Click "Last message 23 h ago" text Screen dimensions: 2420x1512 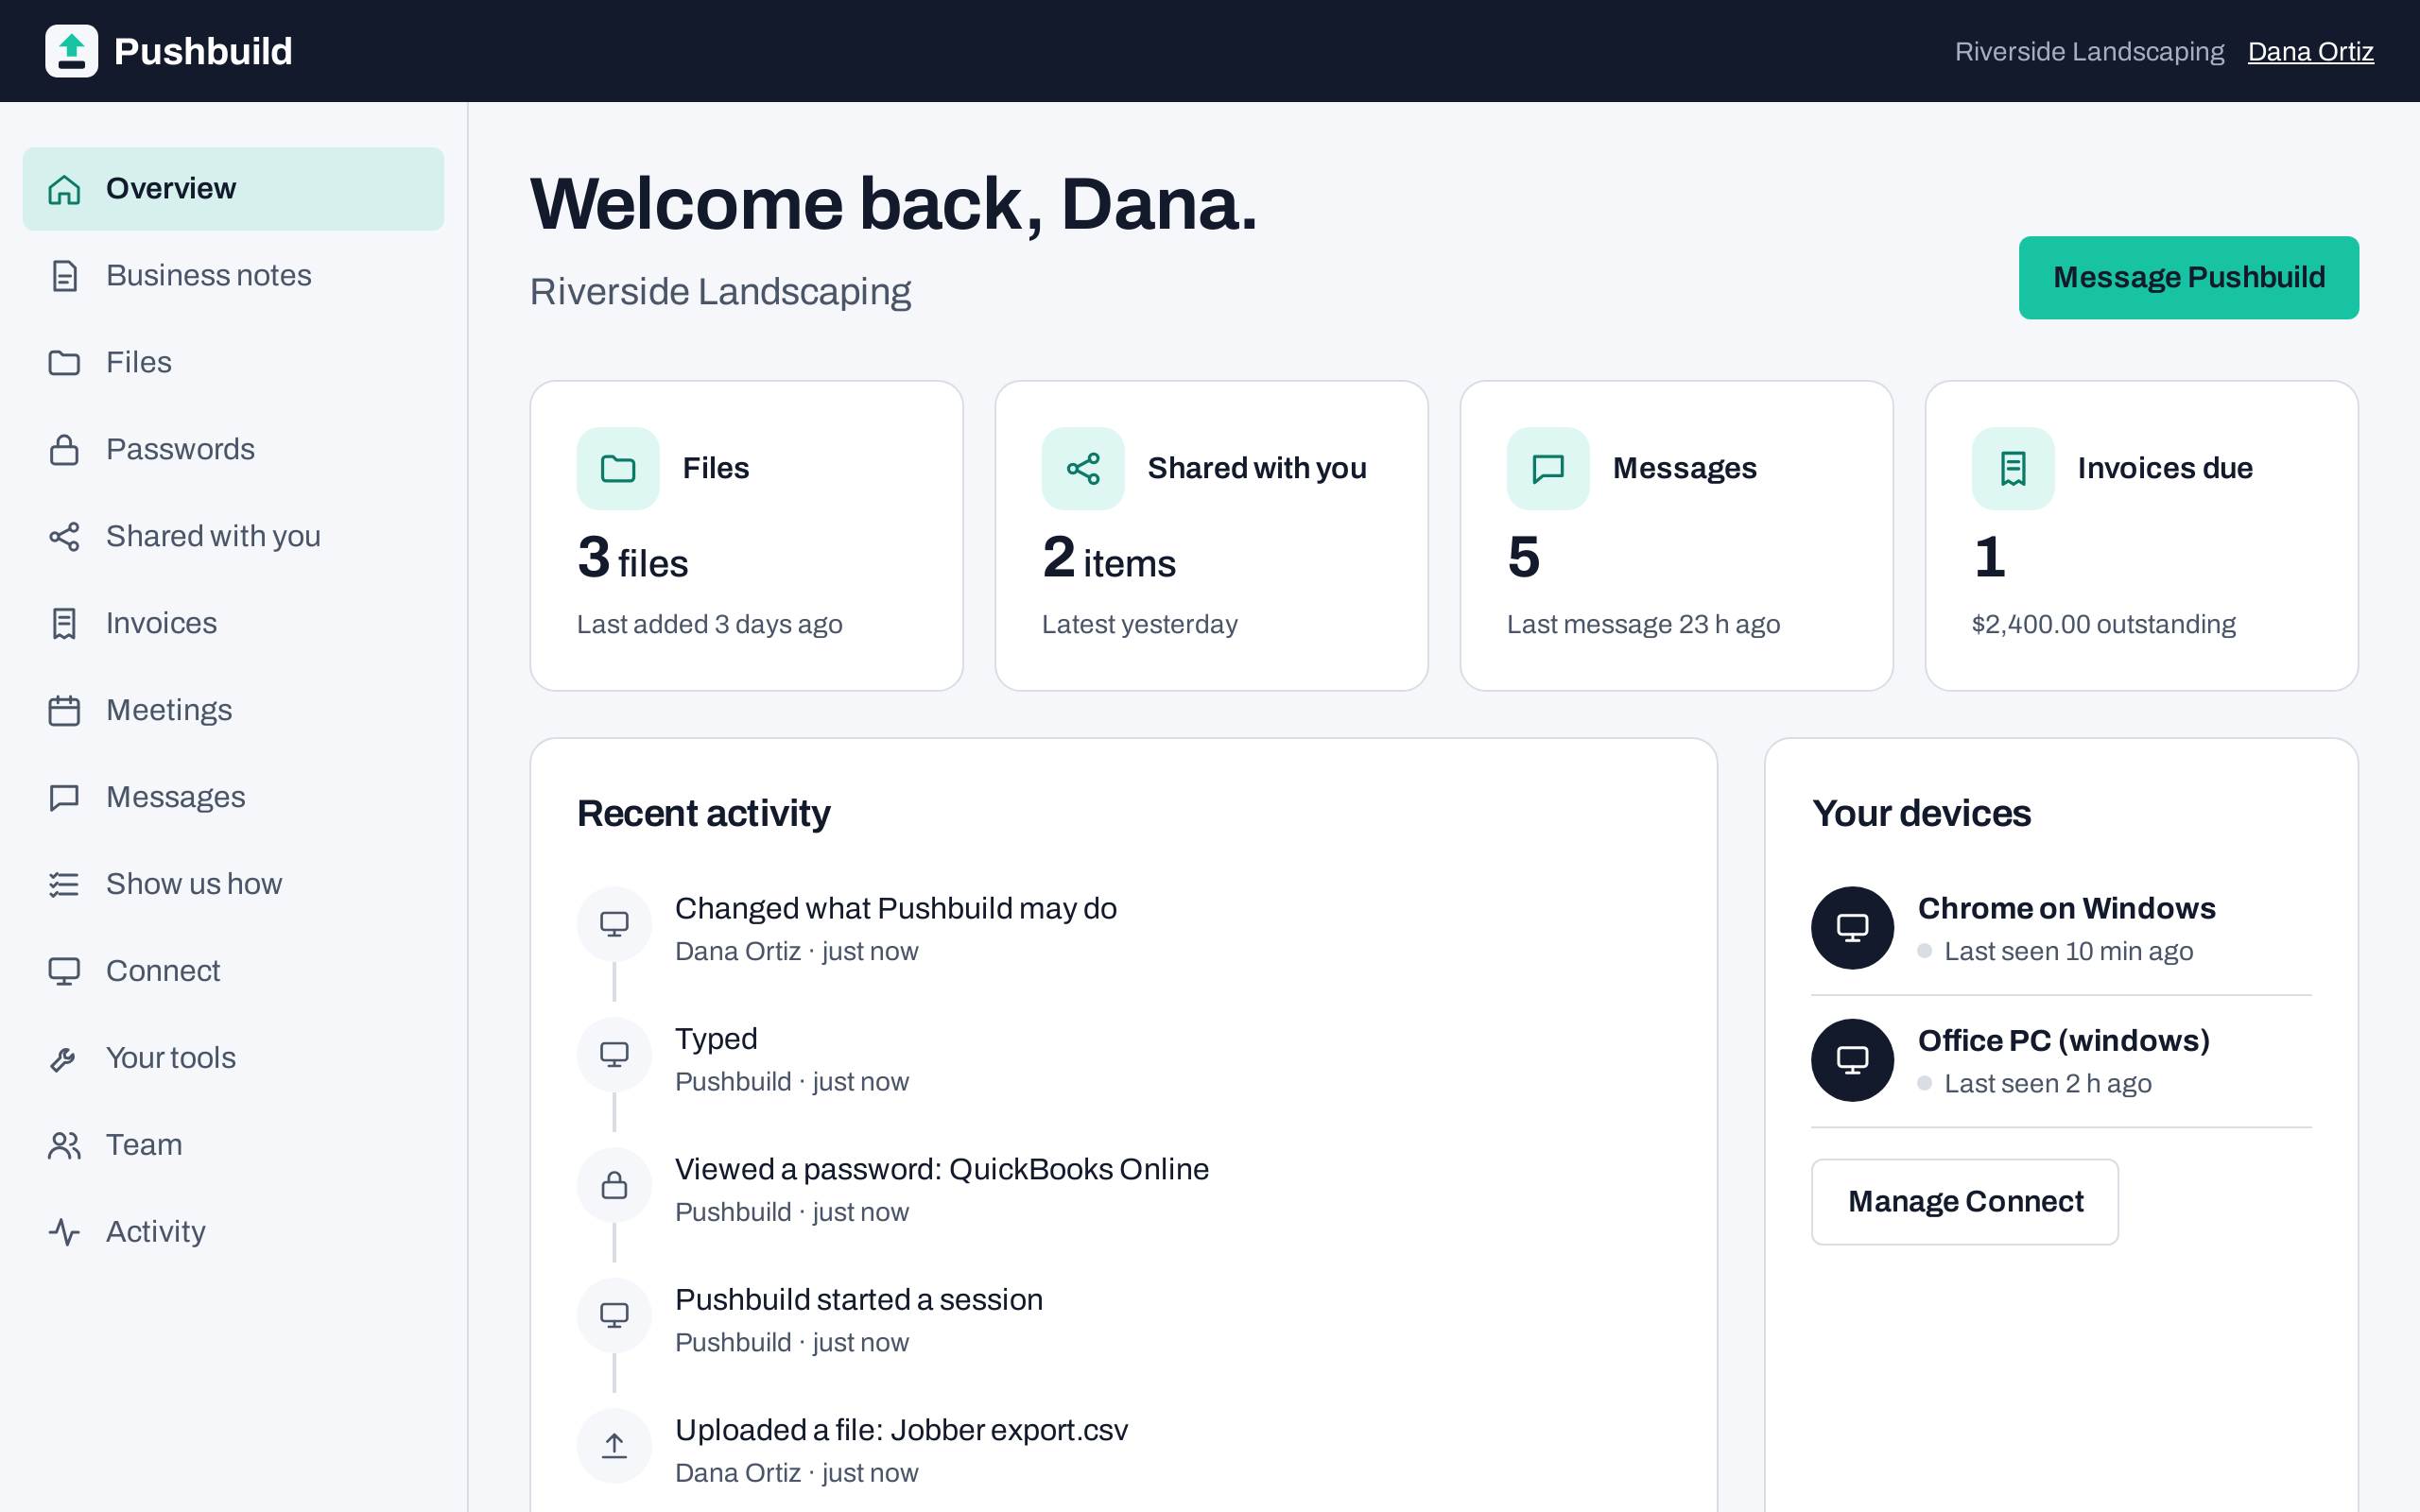[1644, 625]
